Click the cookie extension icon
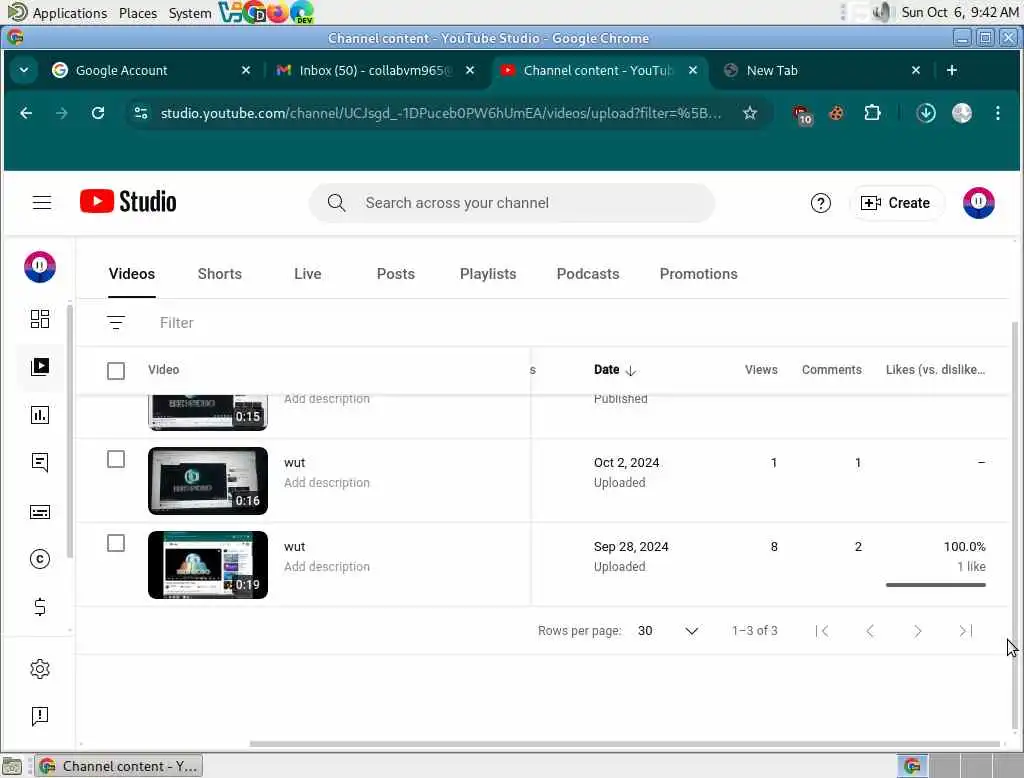The width and height of the screenshot is (1024, 778). click(836, 113)
